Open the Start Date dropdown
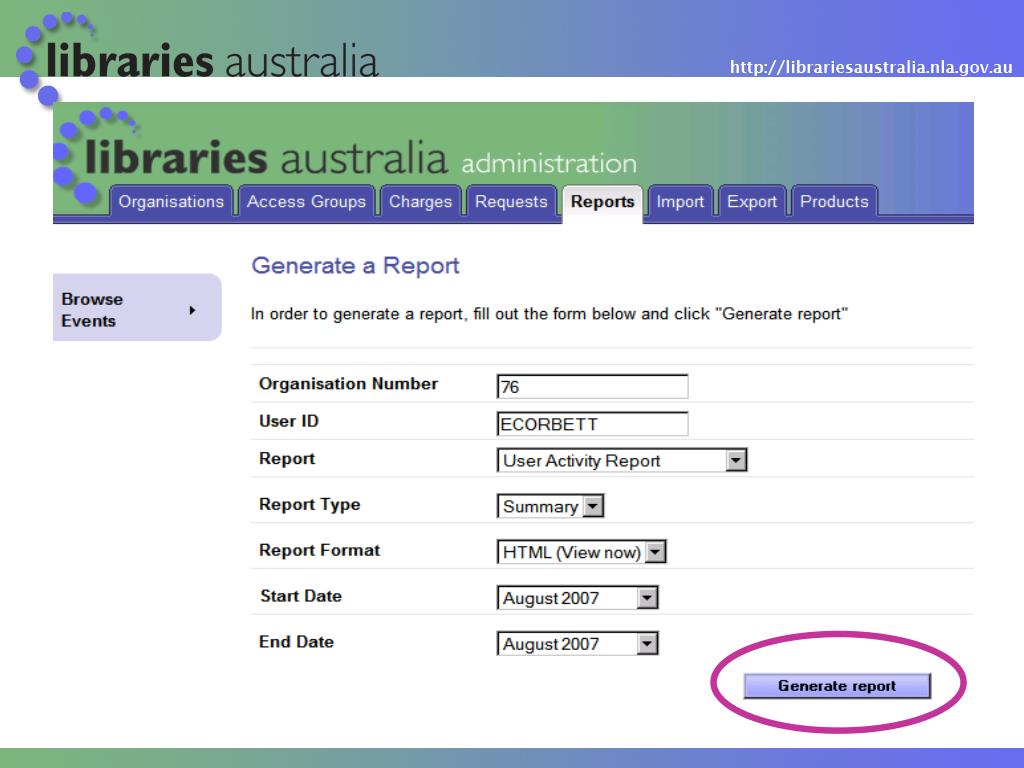Viewport: 1024px width, 768px height. [577, 598]
